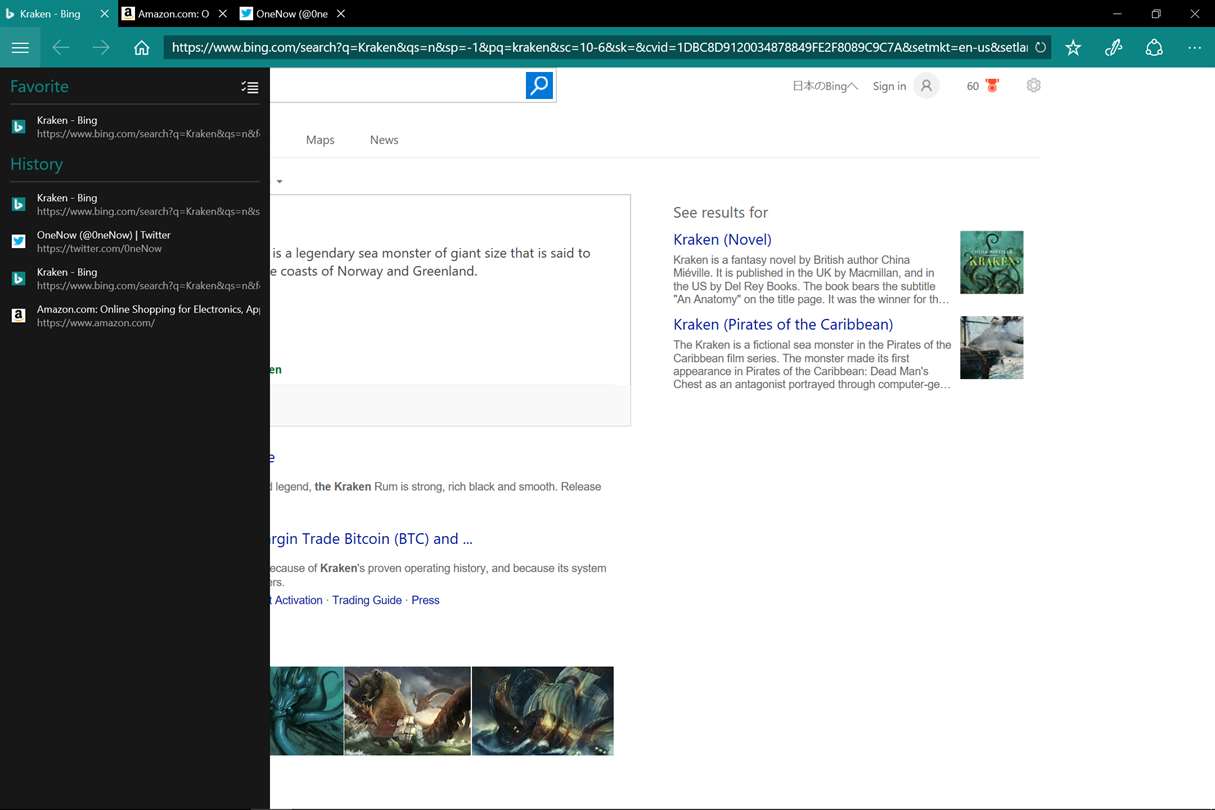Click the rewards points count 60

coord(973,86)
